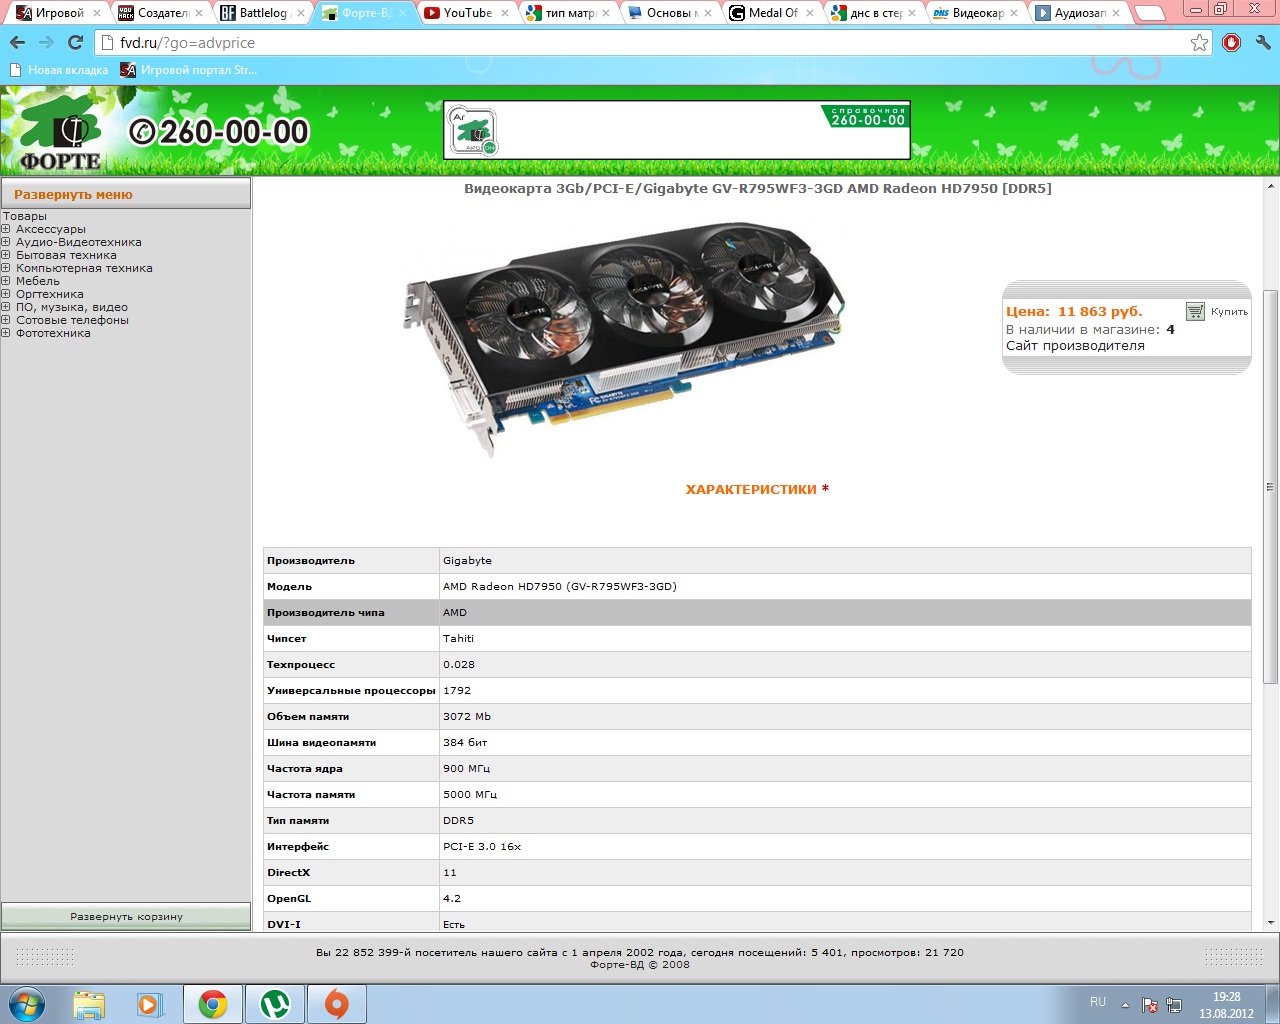
Task: Open uTorrent from the taskbar
Action: (275, 1004)
